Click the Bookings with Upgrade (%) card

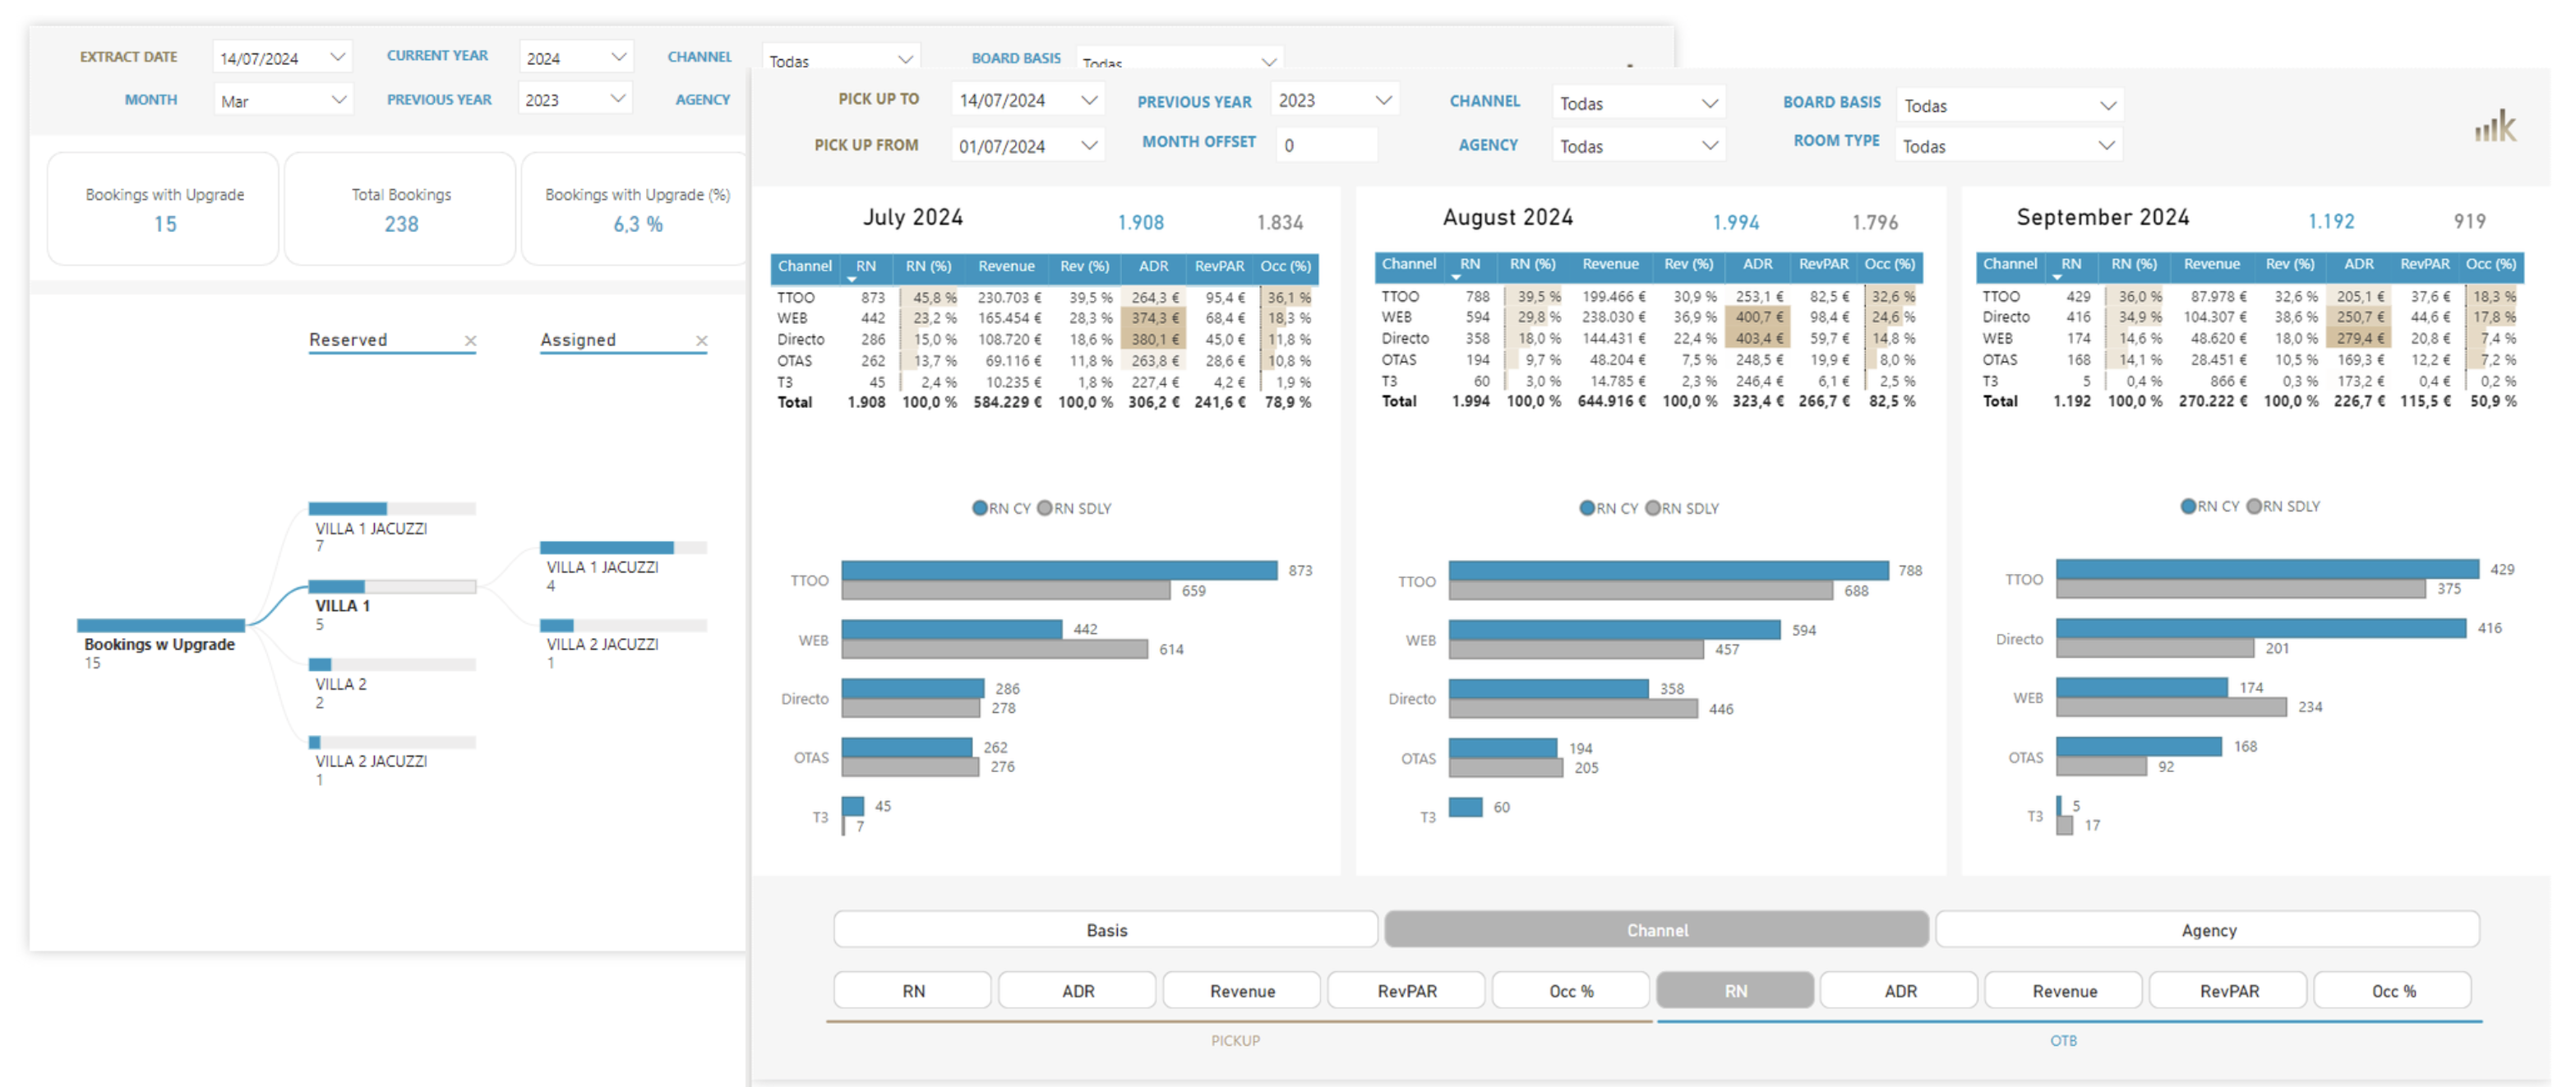636,209
